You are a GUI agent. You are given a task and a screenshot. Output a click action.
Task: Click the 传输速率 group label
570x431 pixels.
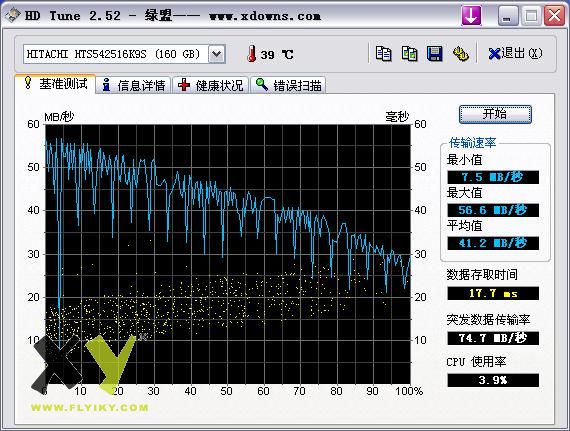(x=472, y=142)
